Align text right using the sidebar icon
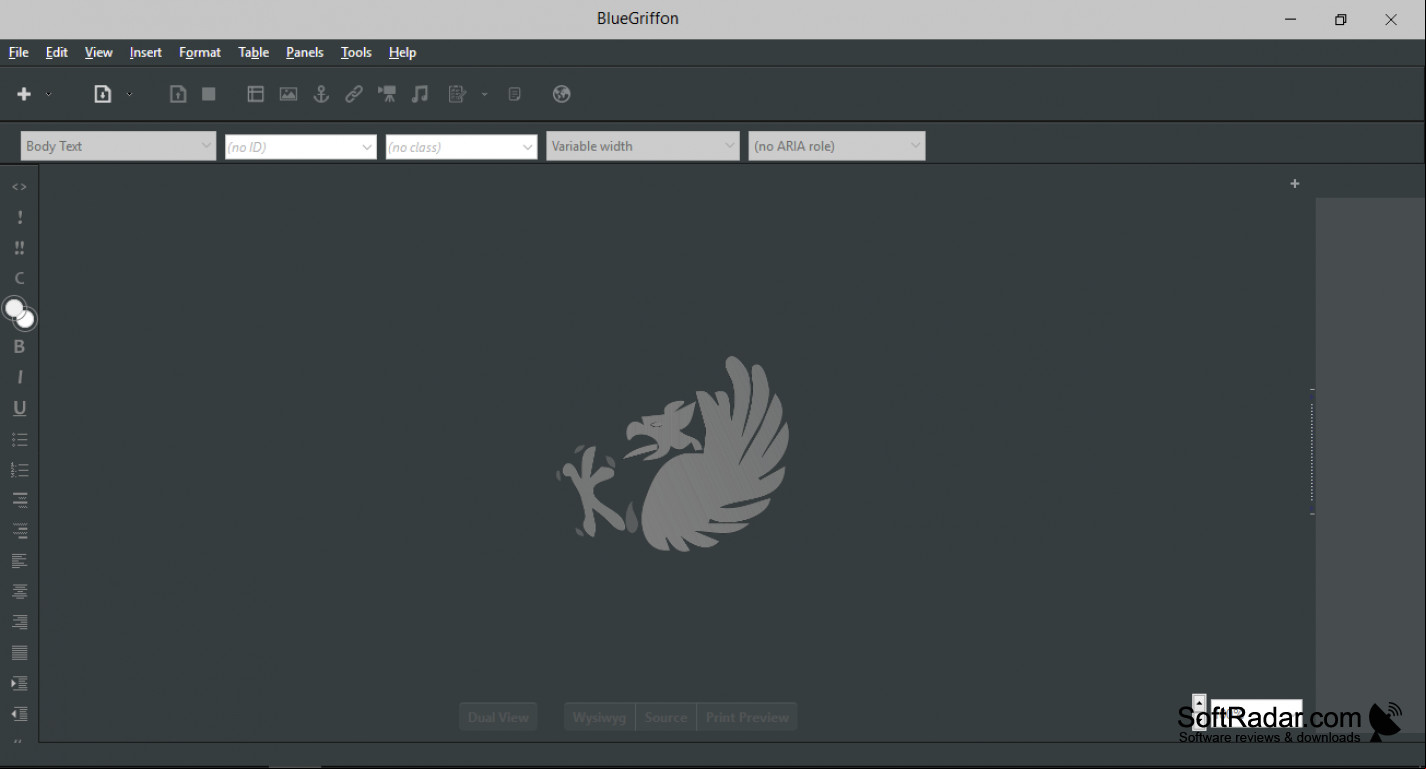Viewport: 1426px width, 769px height. click(x=19, y=622)
